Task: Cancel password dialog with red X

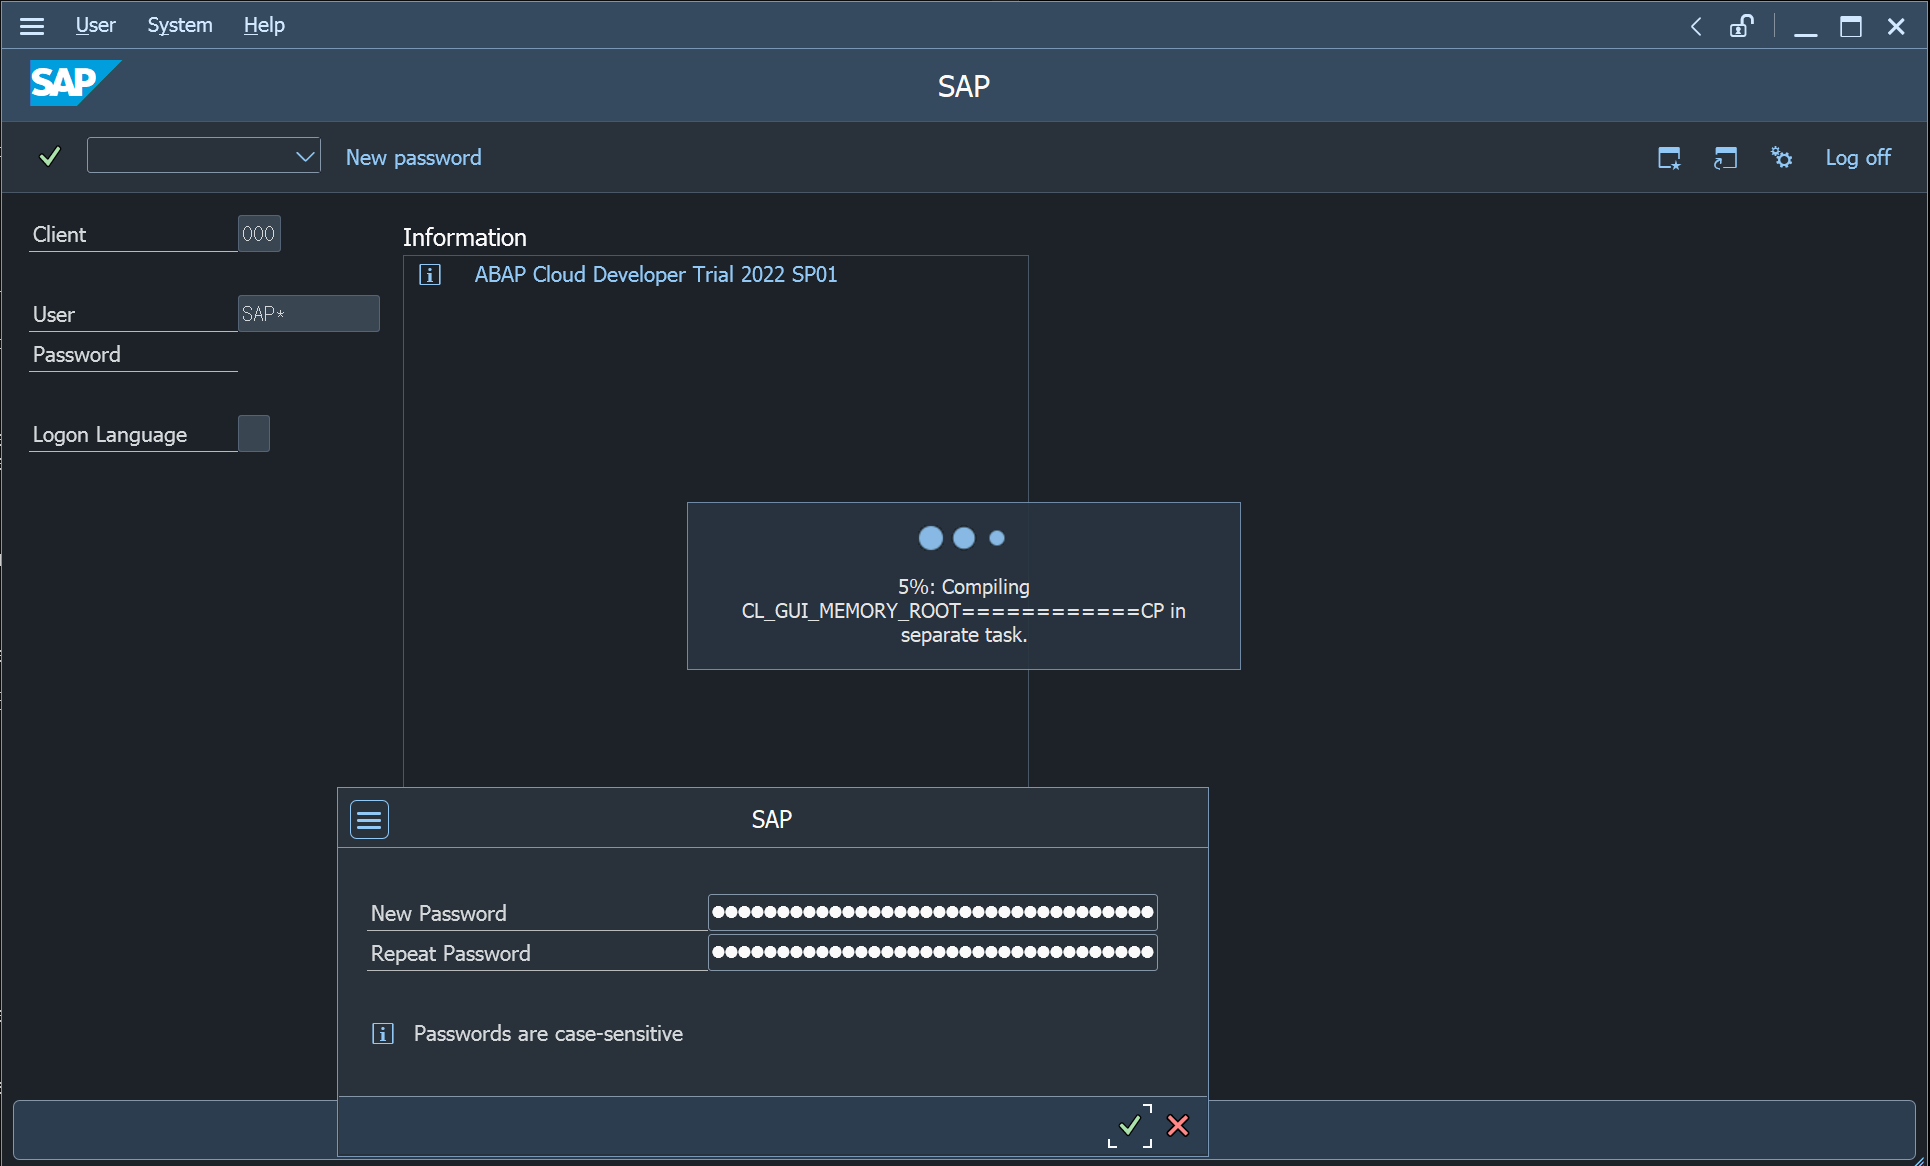Action: pyautogui.click(x=1178, y=1125)
